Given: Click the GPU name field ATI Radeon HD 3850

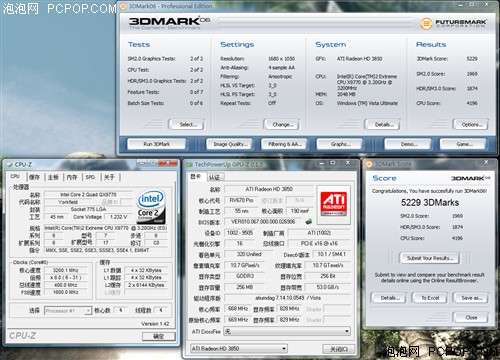Looking at the screenshot, I should [x=269, y=189].
